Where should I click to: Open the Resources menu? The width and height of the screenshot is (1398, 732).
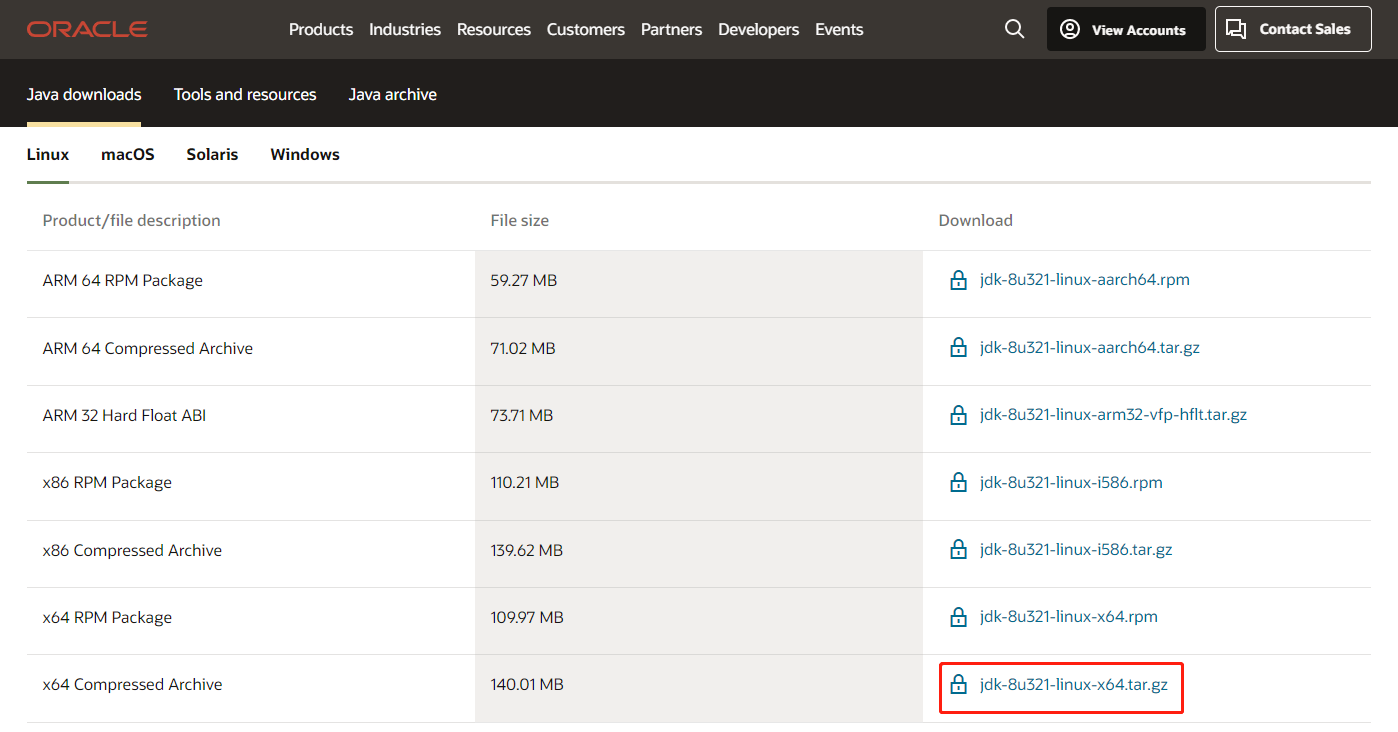point(494,30)
